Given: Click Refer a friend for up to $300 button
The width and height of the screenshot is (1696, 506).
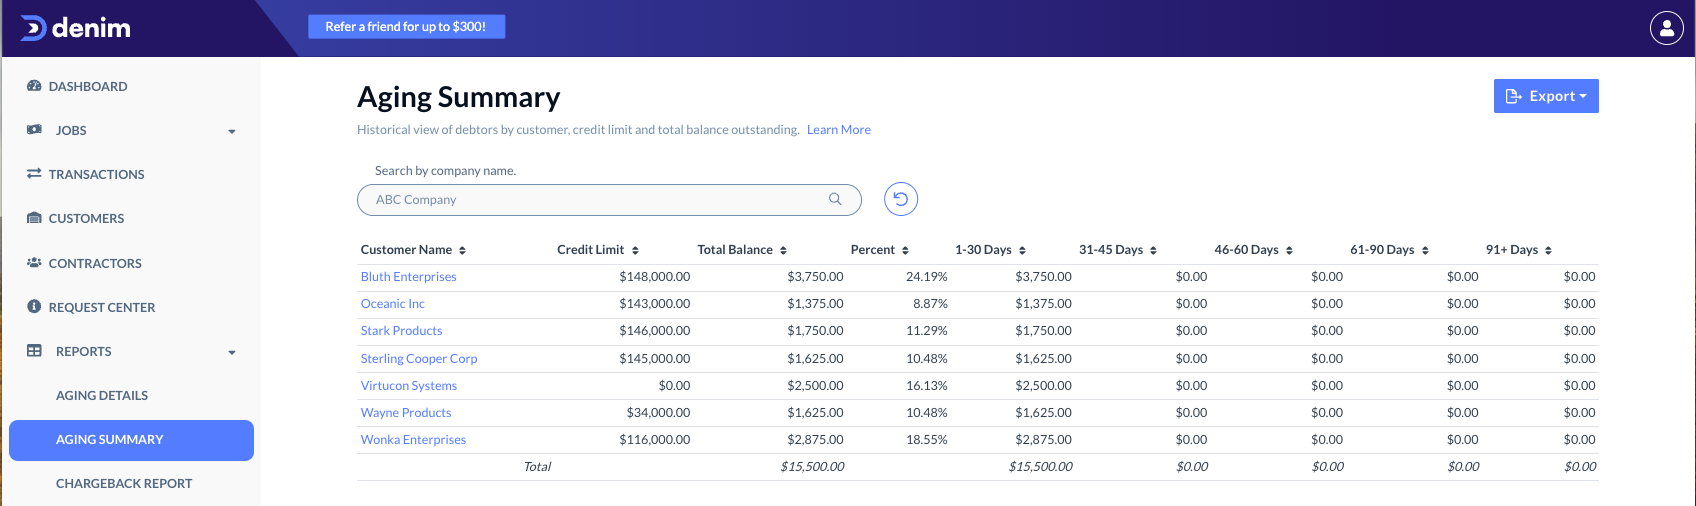Looking at the screenshot, I should (405, 27).
